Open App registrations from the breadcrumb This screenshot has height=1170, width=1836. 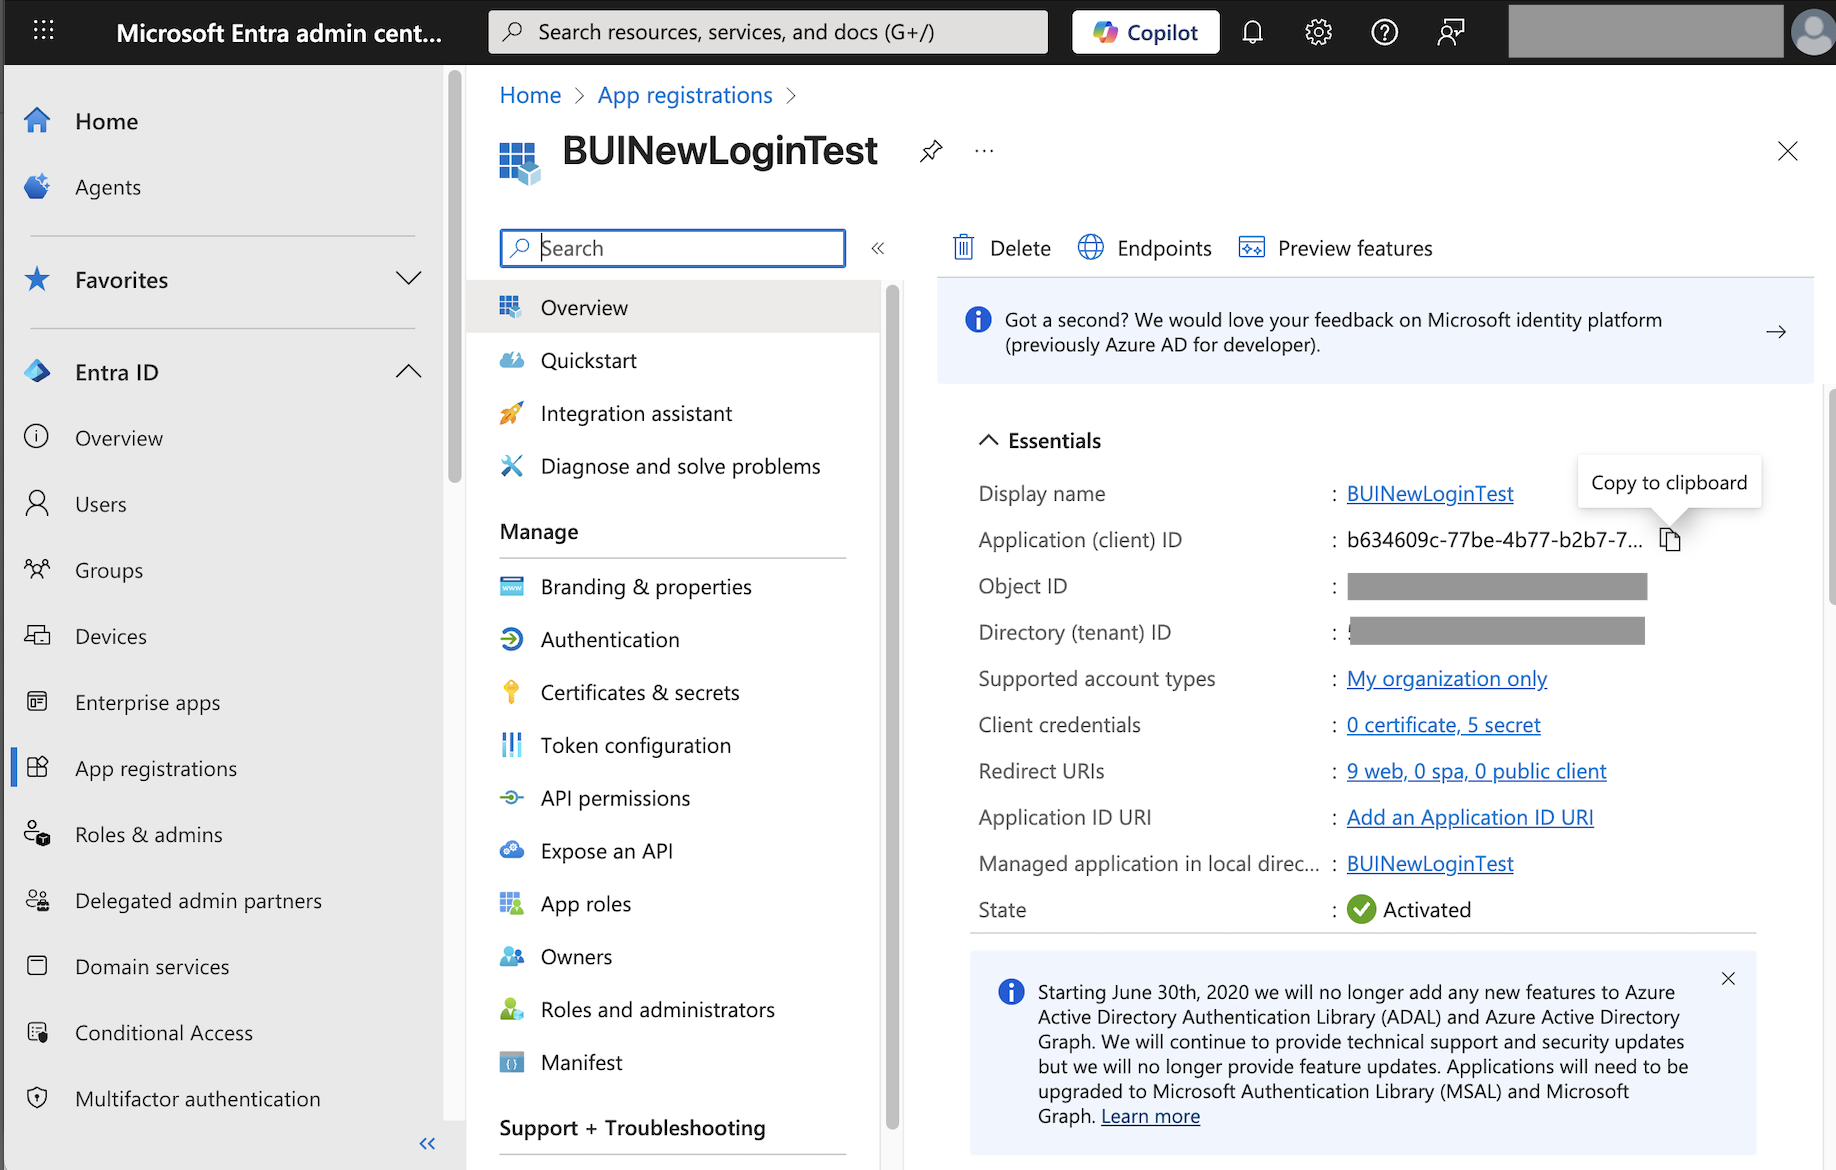click(x=684, y=95)
